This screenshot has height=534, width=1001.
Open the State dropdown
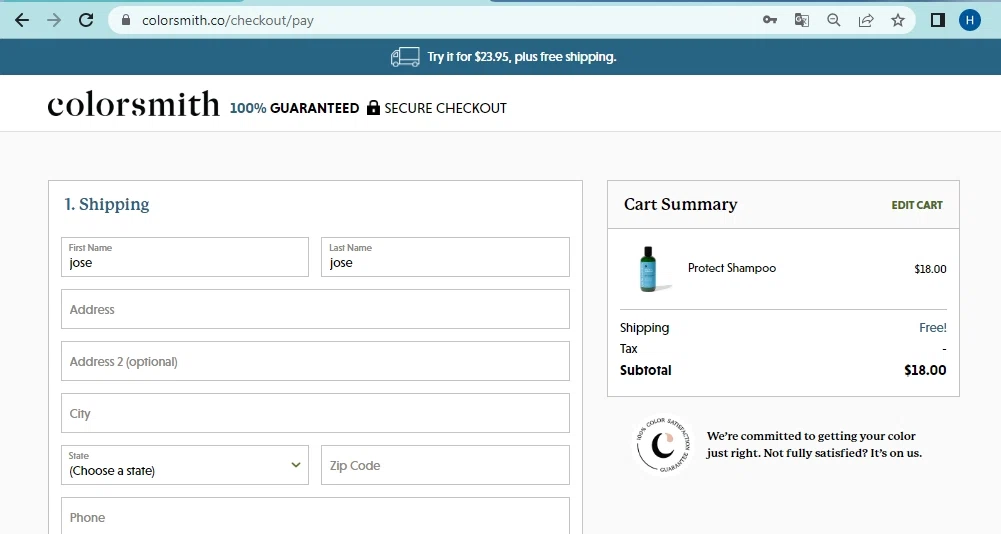[x=185, y=465]
